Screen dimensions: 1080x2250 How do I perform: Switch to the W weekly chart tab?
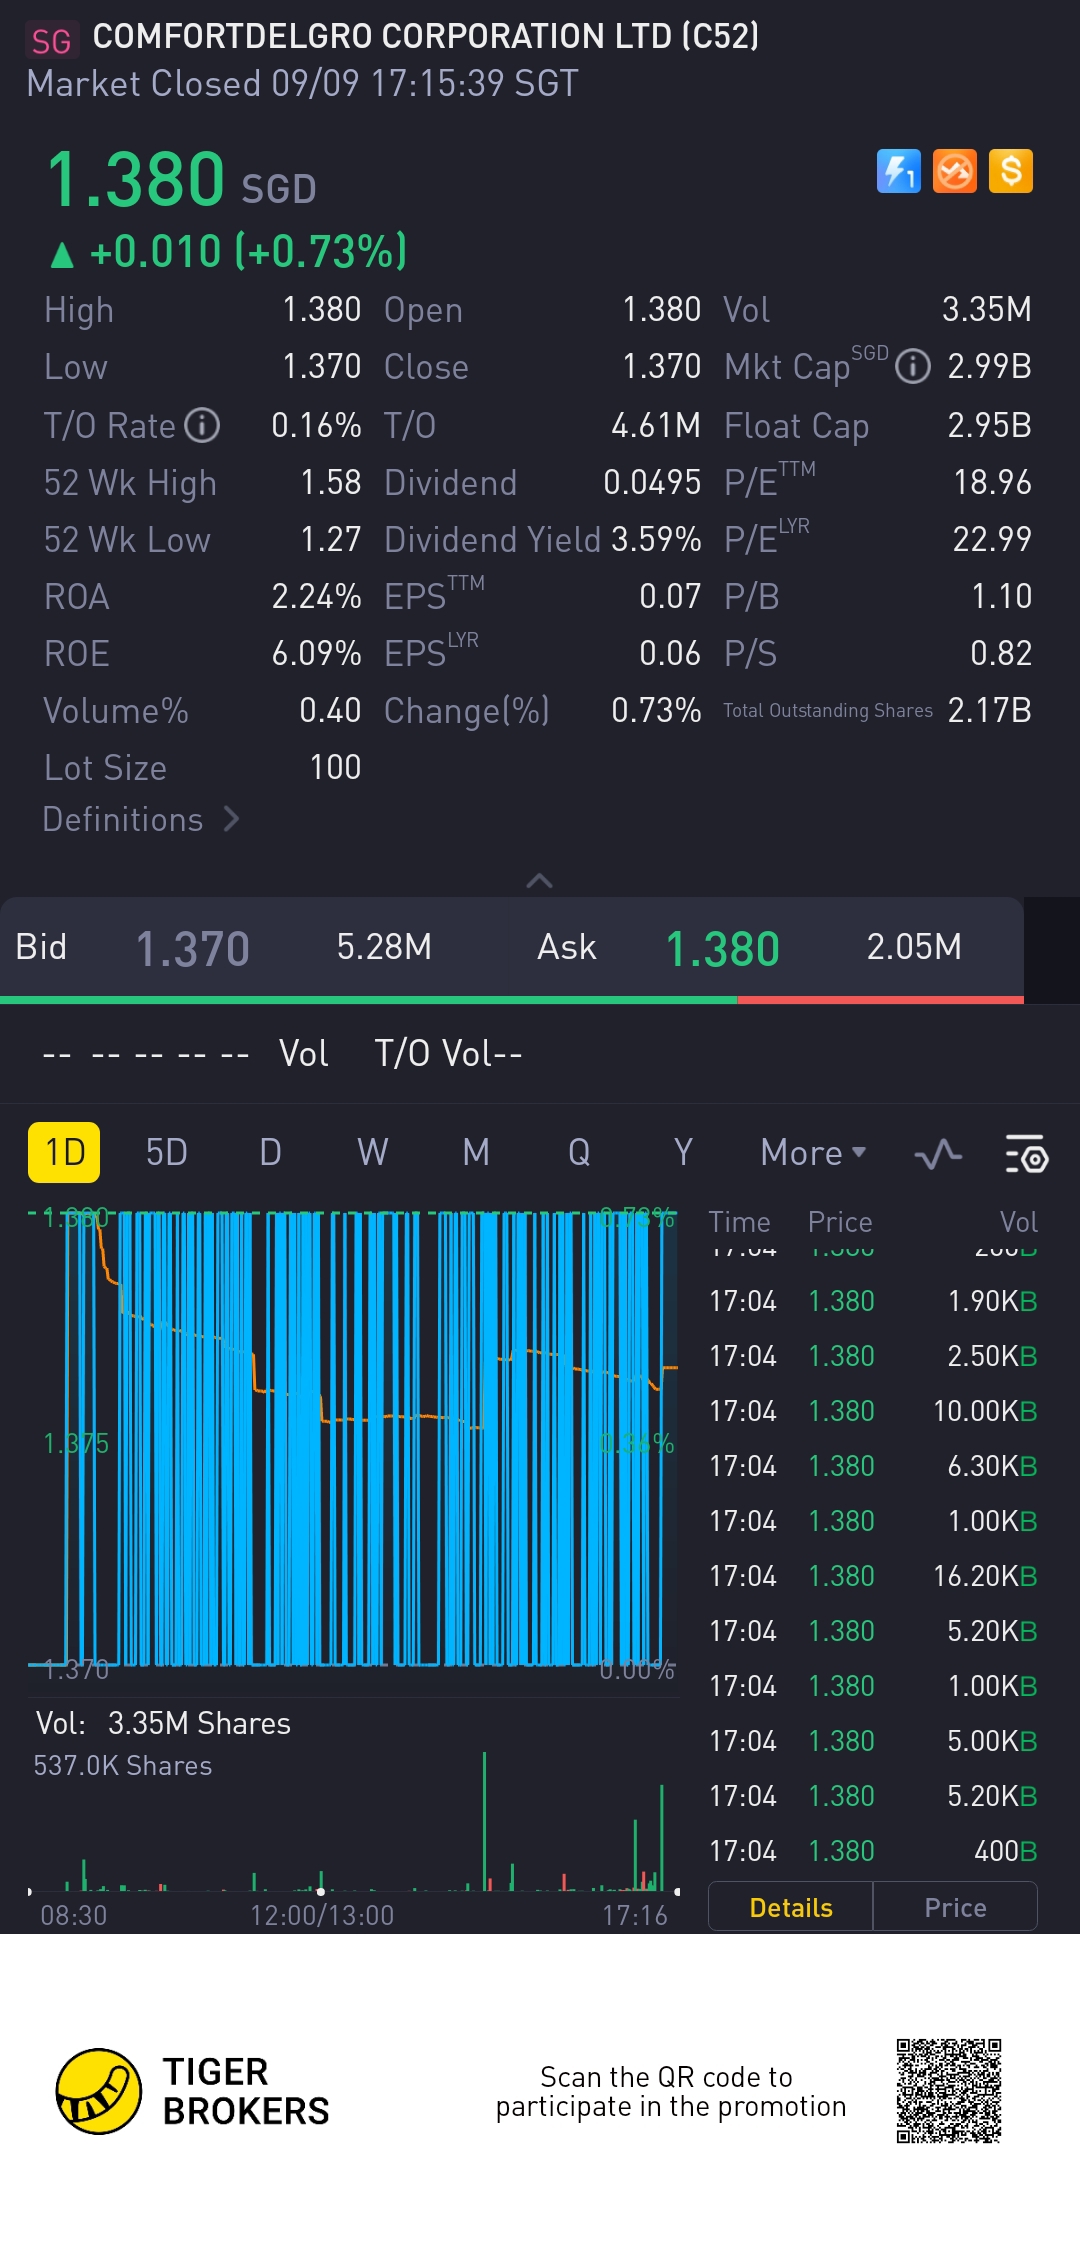pyautogui.click(x=372, y=1152)
